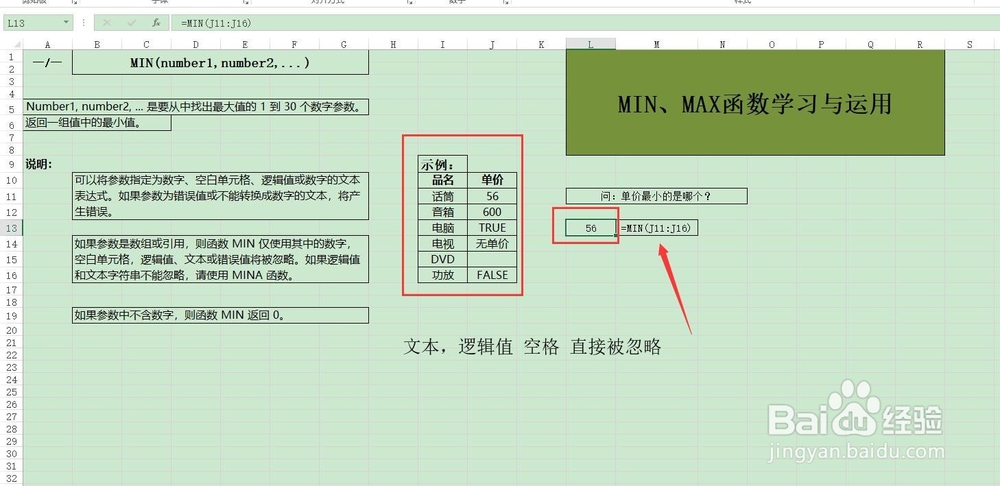
Task: Select column B header
Action: pyautogui.click(x=97, y=44)
